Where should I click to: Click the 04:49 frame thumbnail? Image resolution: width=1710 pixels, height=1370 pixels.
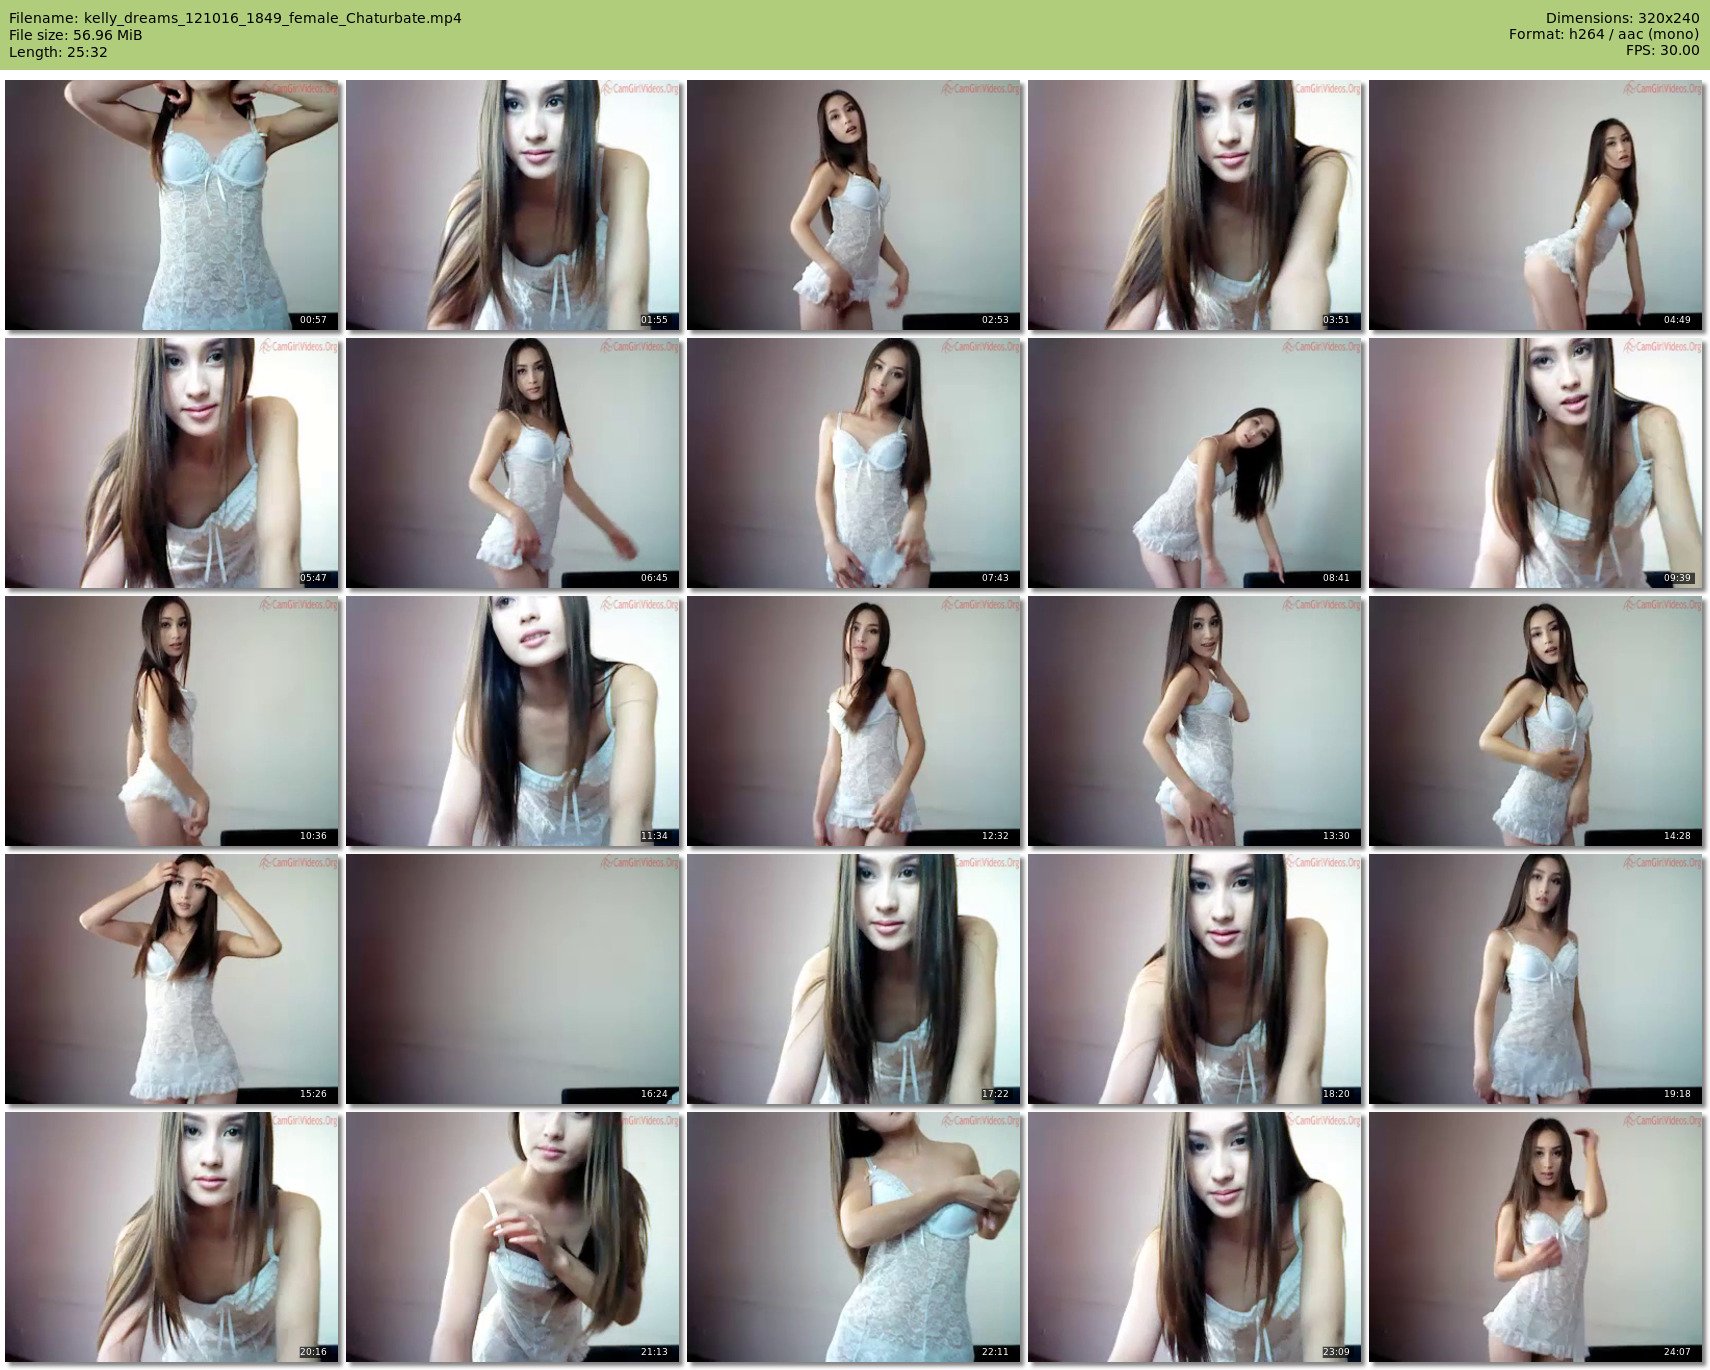1535,205
